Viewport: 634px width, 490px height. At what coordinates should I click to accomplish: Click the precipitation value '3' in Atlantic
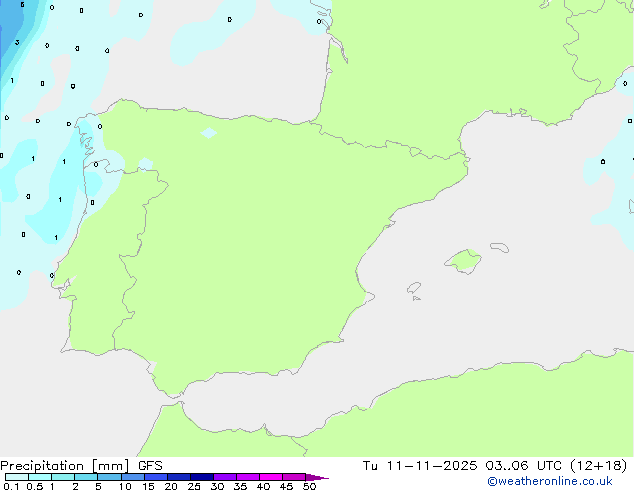coord(17,42)
